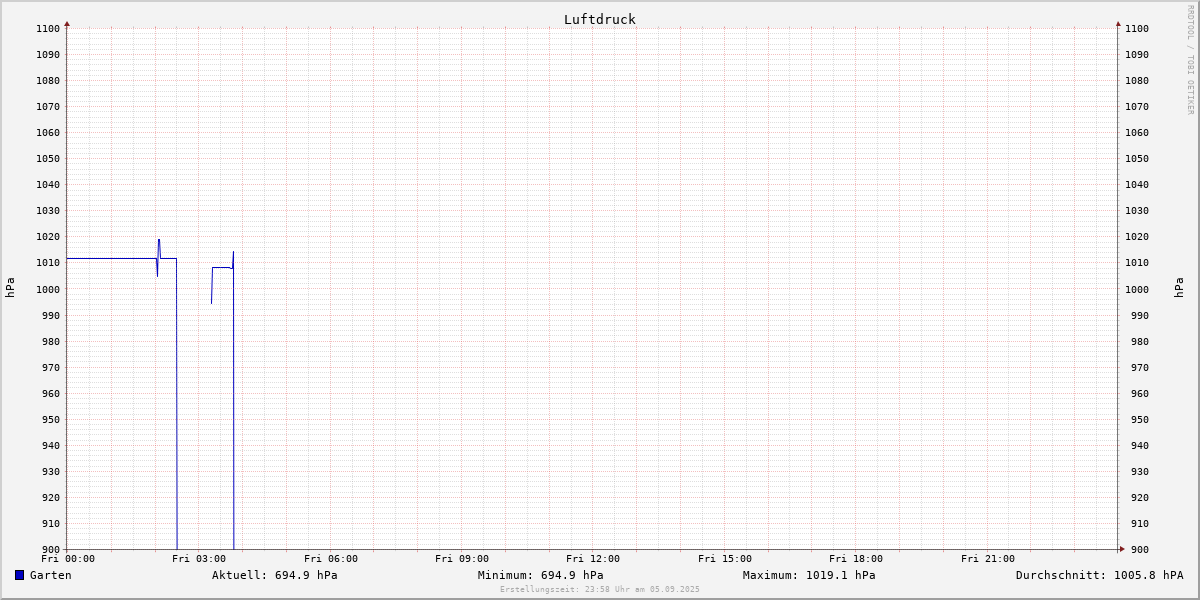Click the Fri 03:00 time axis label
This screenshot has width=1200, height=600.
click(198, 559)
